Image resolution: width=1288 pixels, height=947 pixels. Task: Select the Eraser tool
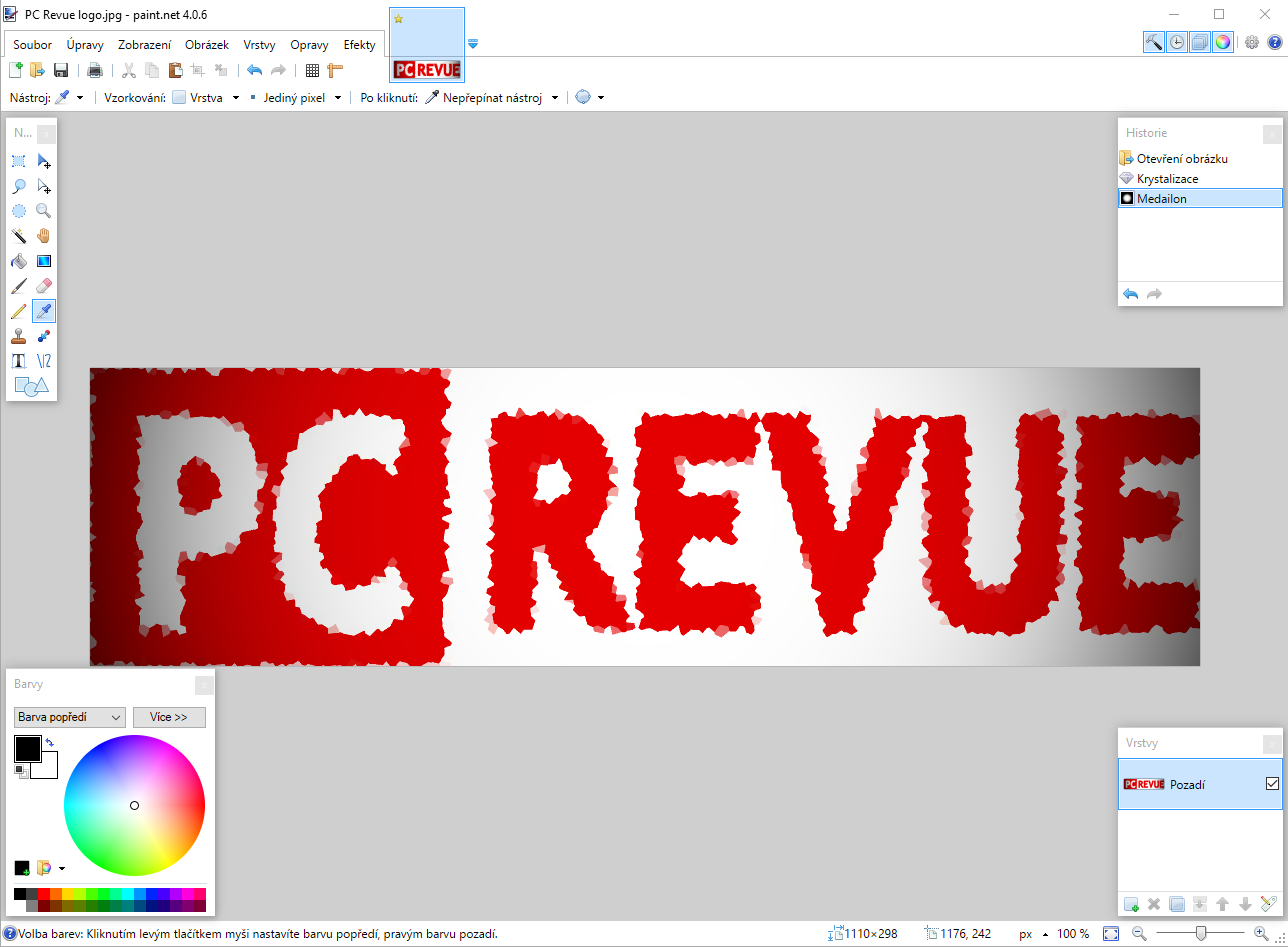[43, 286]
